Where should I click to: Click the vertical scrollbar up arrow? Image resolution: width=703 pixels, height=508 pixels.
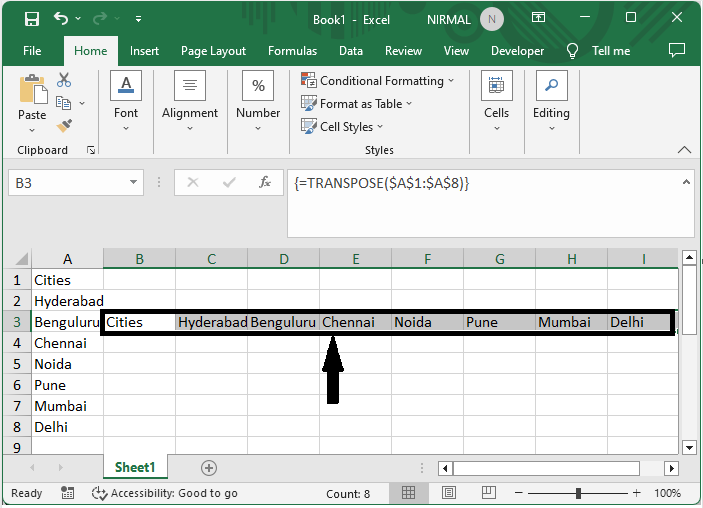click(689, 258)
